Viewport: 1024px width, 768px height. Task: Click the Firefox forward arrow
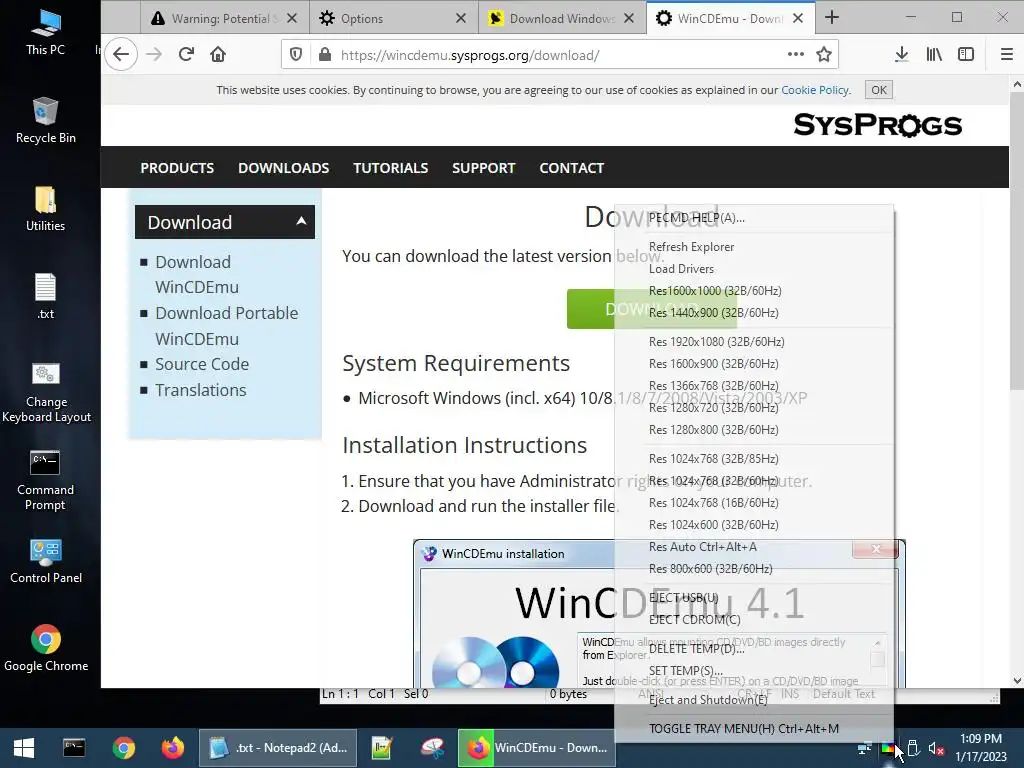click(x=154, y=54)
